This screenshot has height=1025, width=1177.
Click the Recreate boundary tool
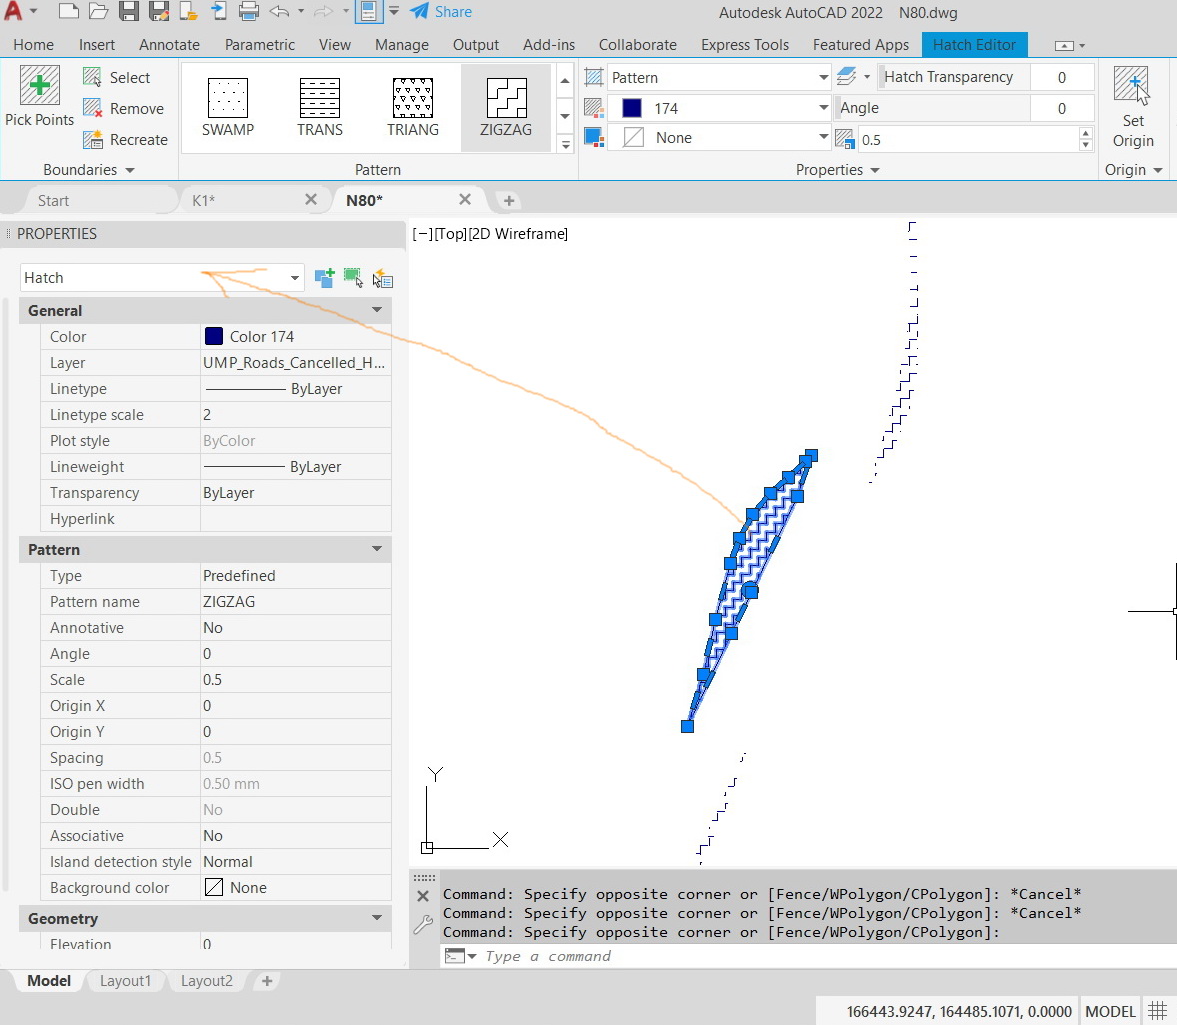126,140
